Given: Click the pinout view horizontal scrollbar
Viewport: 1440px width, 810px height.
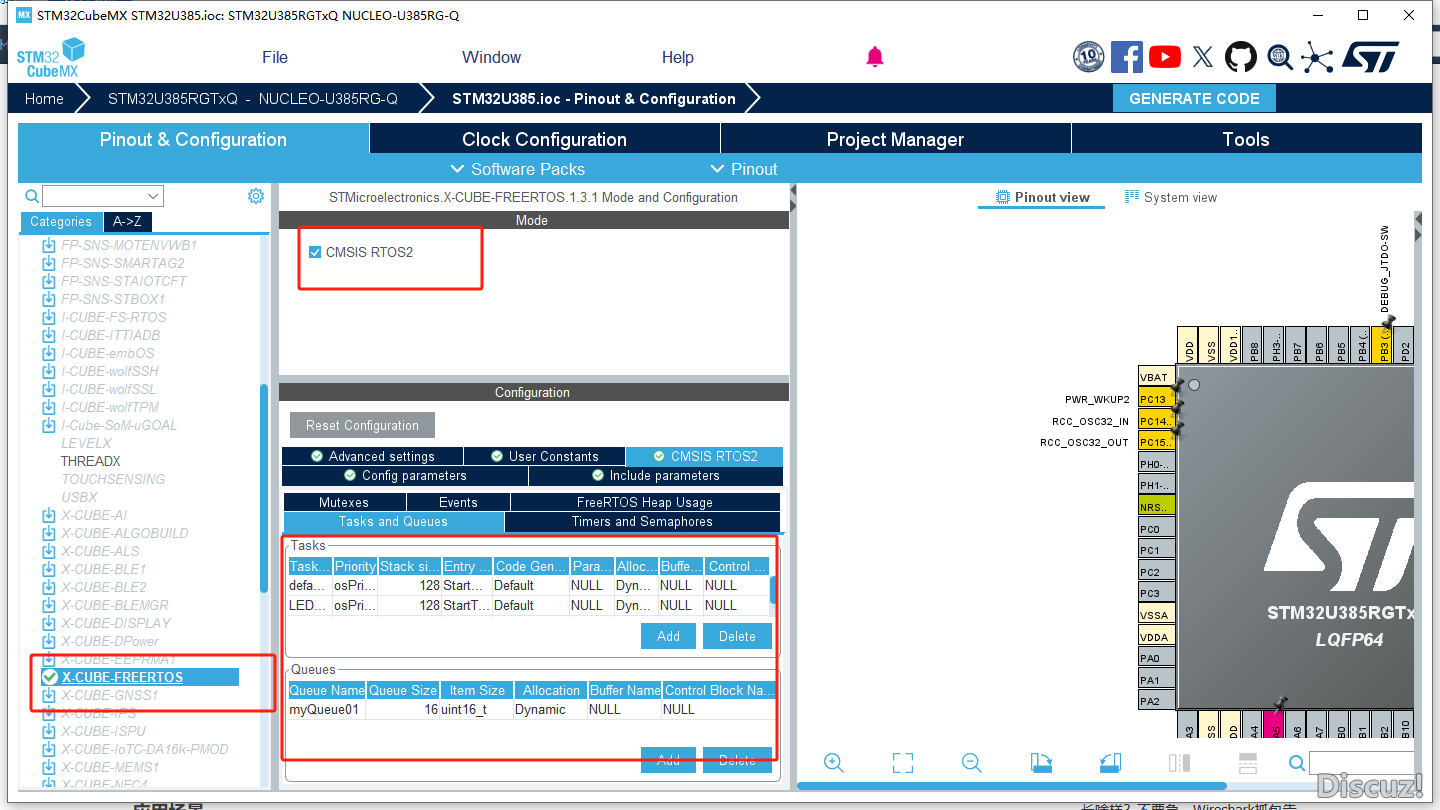Looking at the screenshot, I should tap(1011, 785).
